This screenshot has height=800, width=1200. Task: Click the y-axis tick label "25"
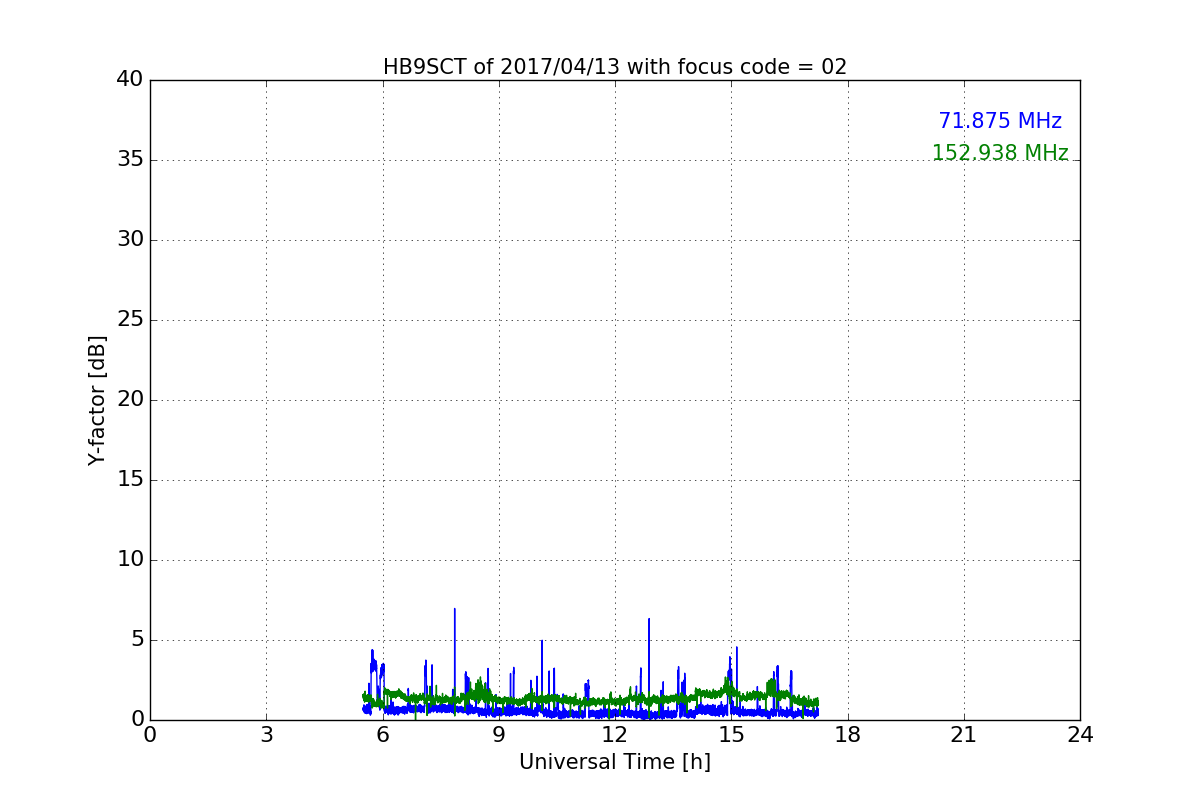(129, 320)
